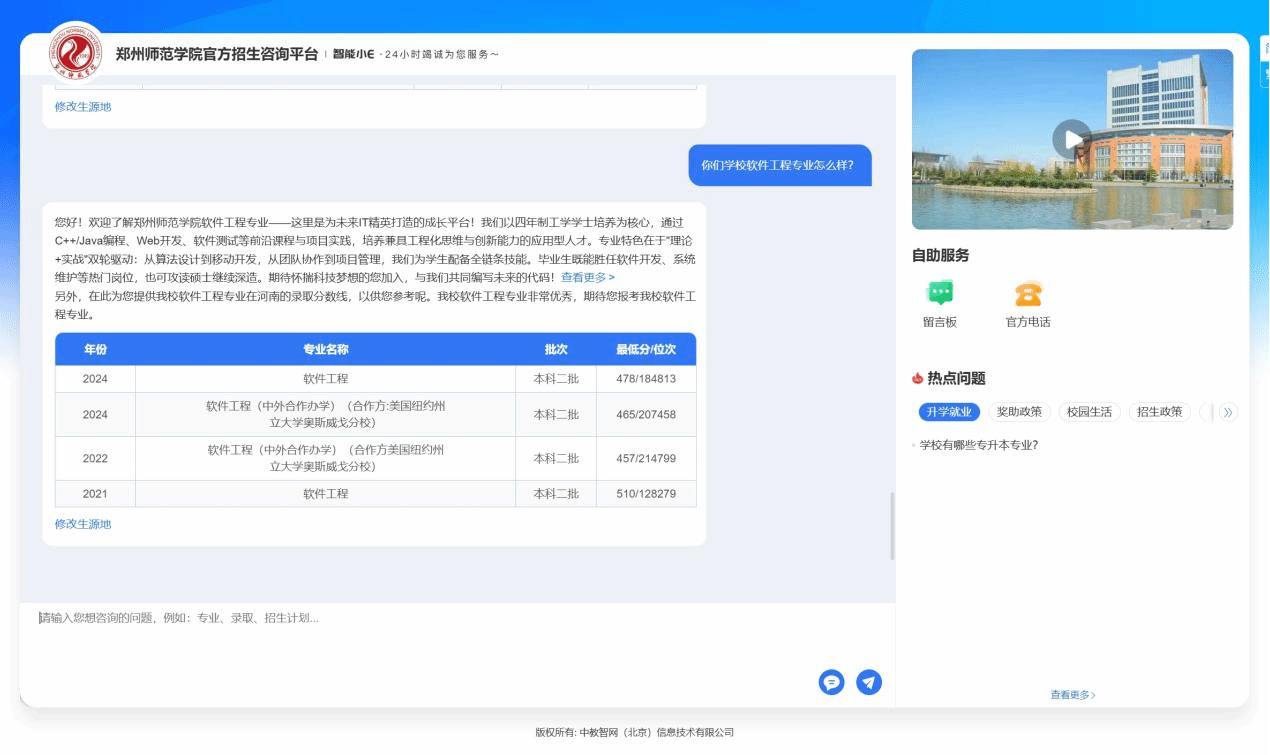
Task: Open 查看更多 at bottom of hot questions
Action: tap(1072, 695)
